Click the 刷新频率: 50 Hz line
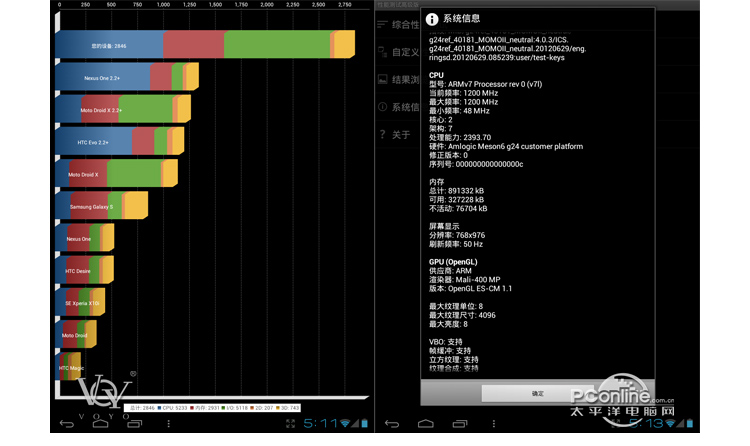 point(456,244)
